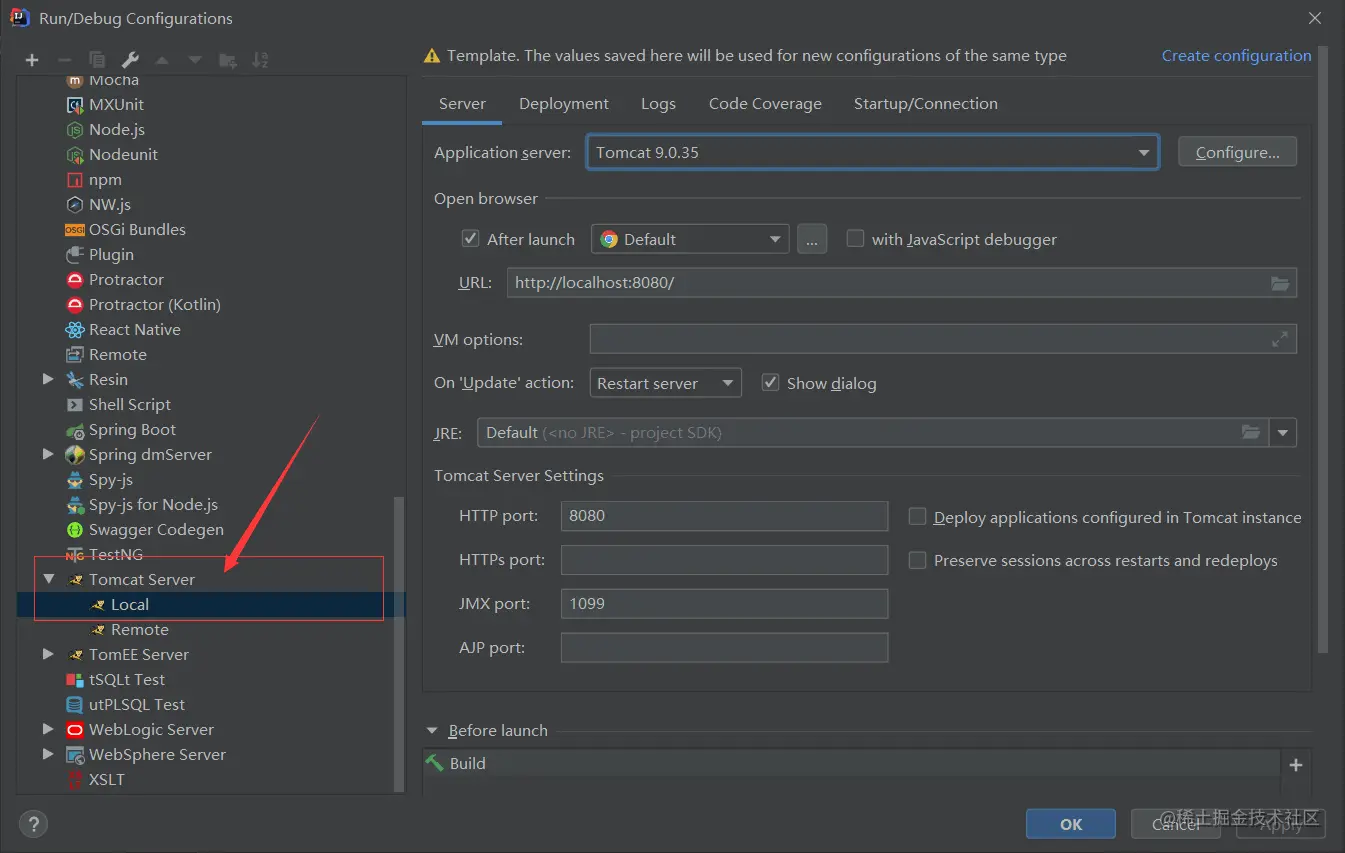Switch to the Deployment tab
This screenshot has width=1345, height=853.
coord(564,104)
